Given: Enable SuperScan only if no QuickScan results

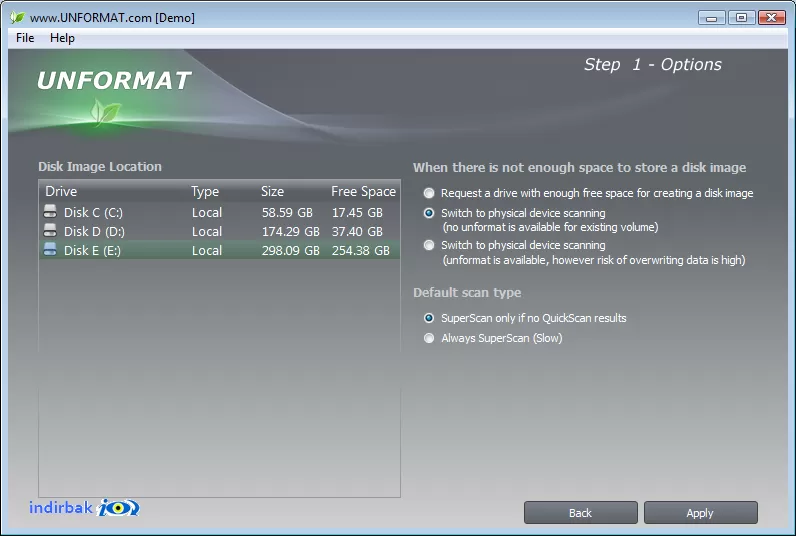Looking at the screenshot, I should [x=429, y=318].
